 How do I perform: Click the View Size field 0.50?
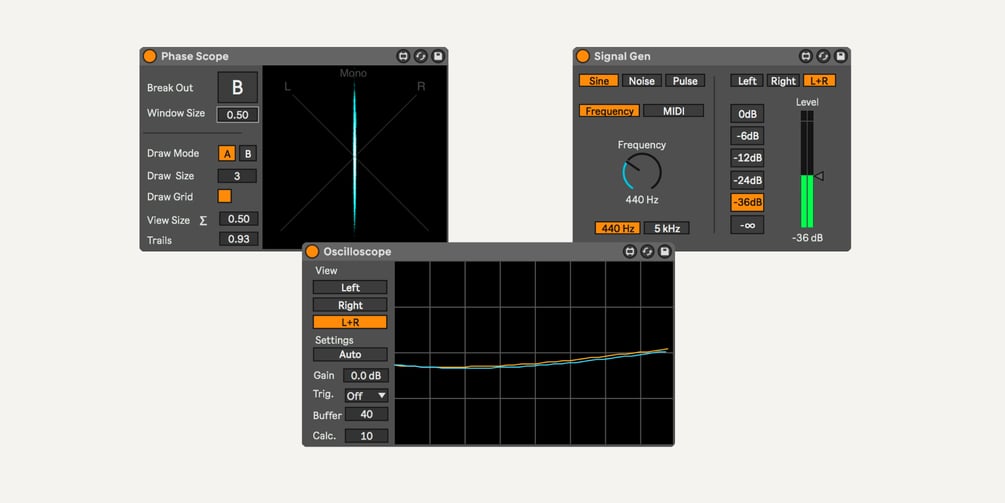pyautogui.click(x=239, y=219)
